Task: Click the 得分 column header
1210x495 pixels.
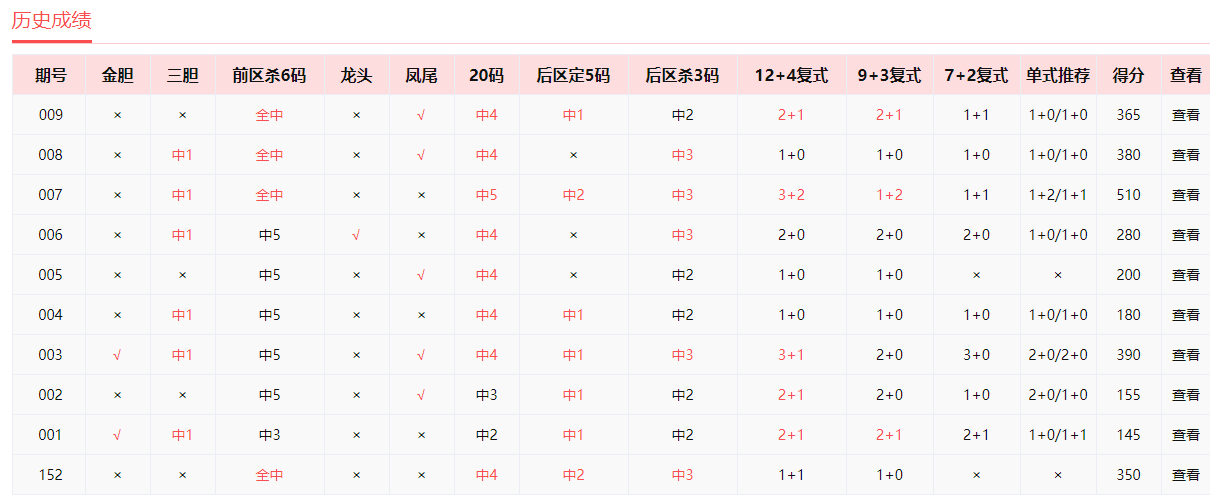Action: tap(1128, 75)
